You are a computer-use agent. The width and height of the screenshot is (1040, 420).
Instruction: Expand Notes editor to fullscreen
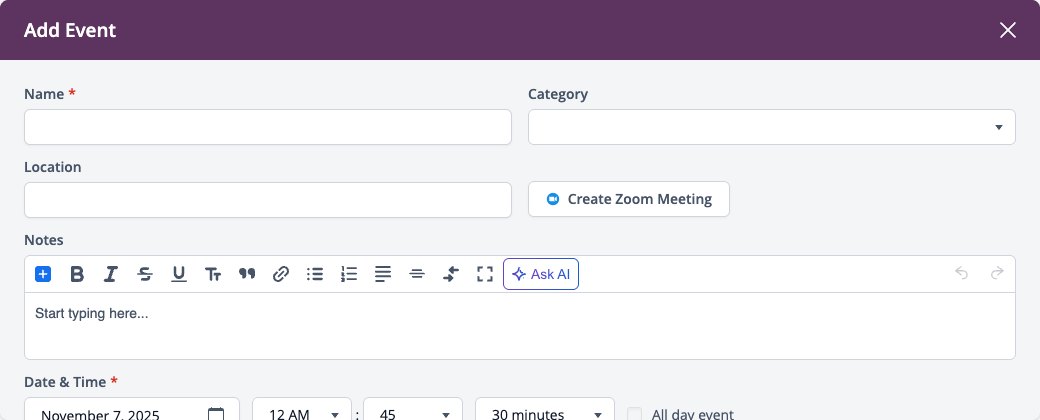point(485,274)
